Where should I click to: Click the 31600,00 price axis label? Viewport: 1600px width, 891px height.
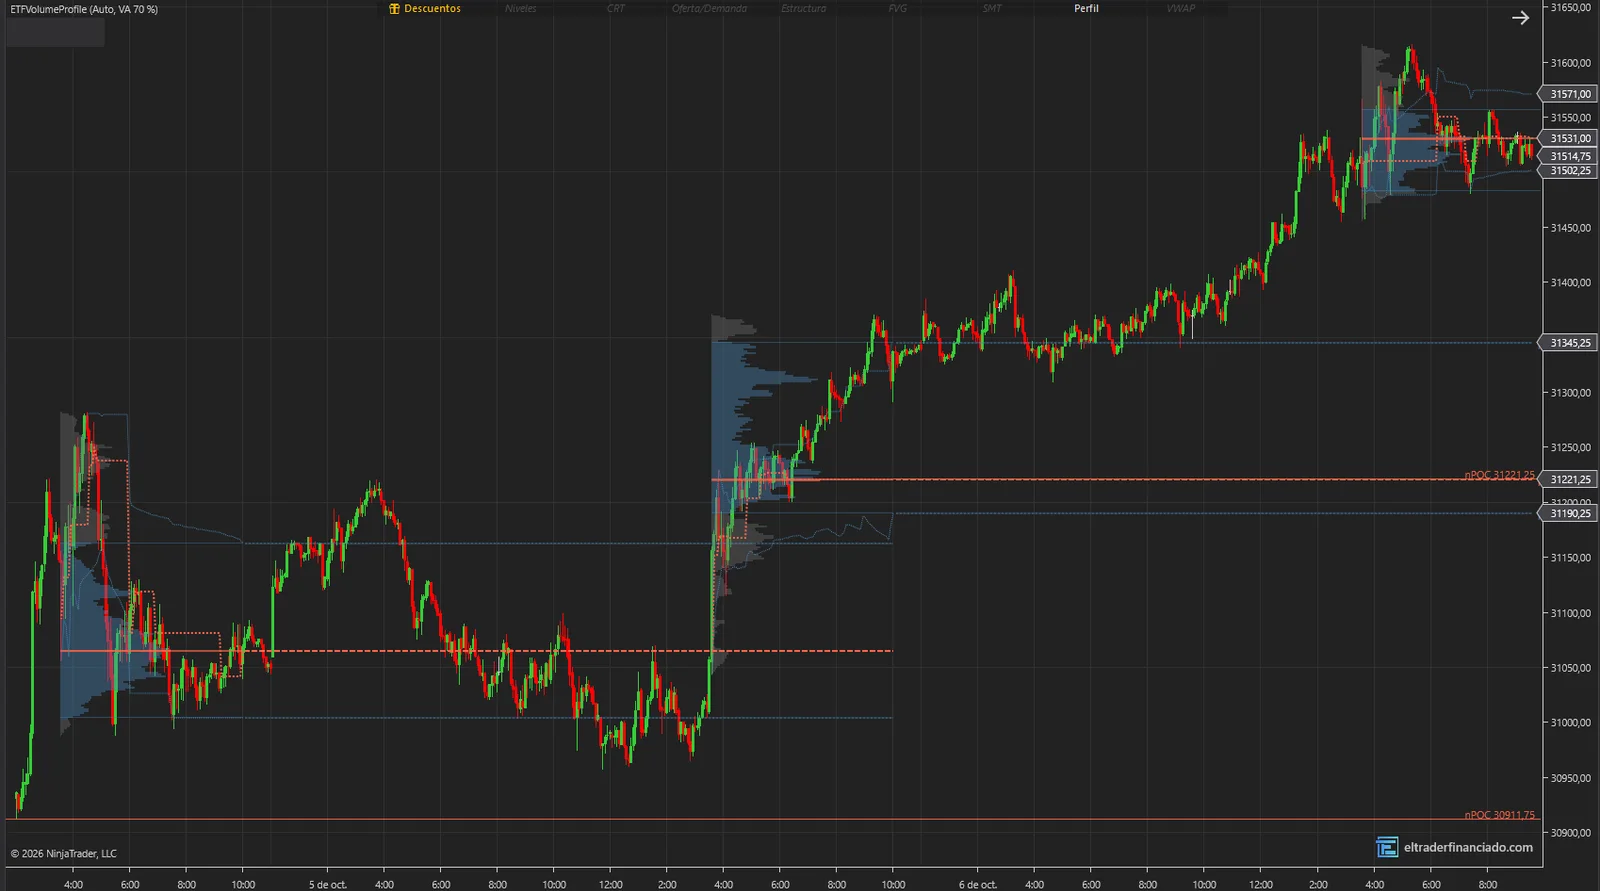(x=1571, y=63)
